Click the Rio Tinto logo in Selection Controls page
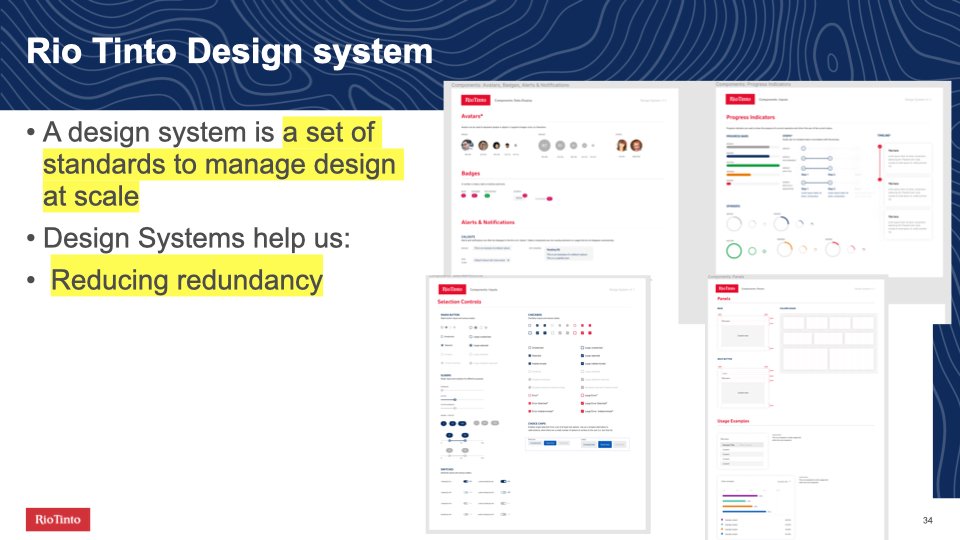This screenshot has height=540, width=960. pyautogui.click(x=452, y=289)
